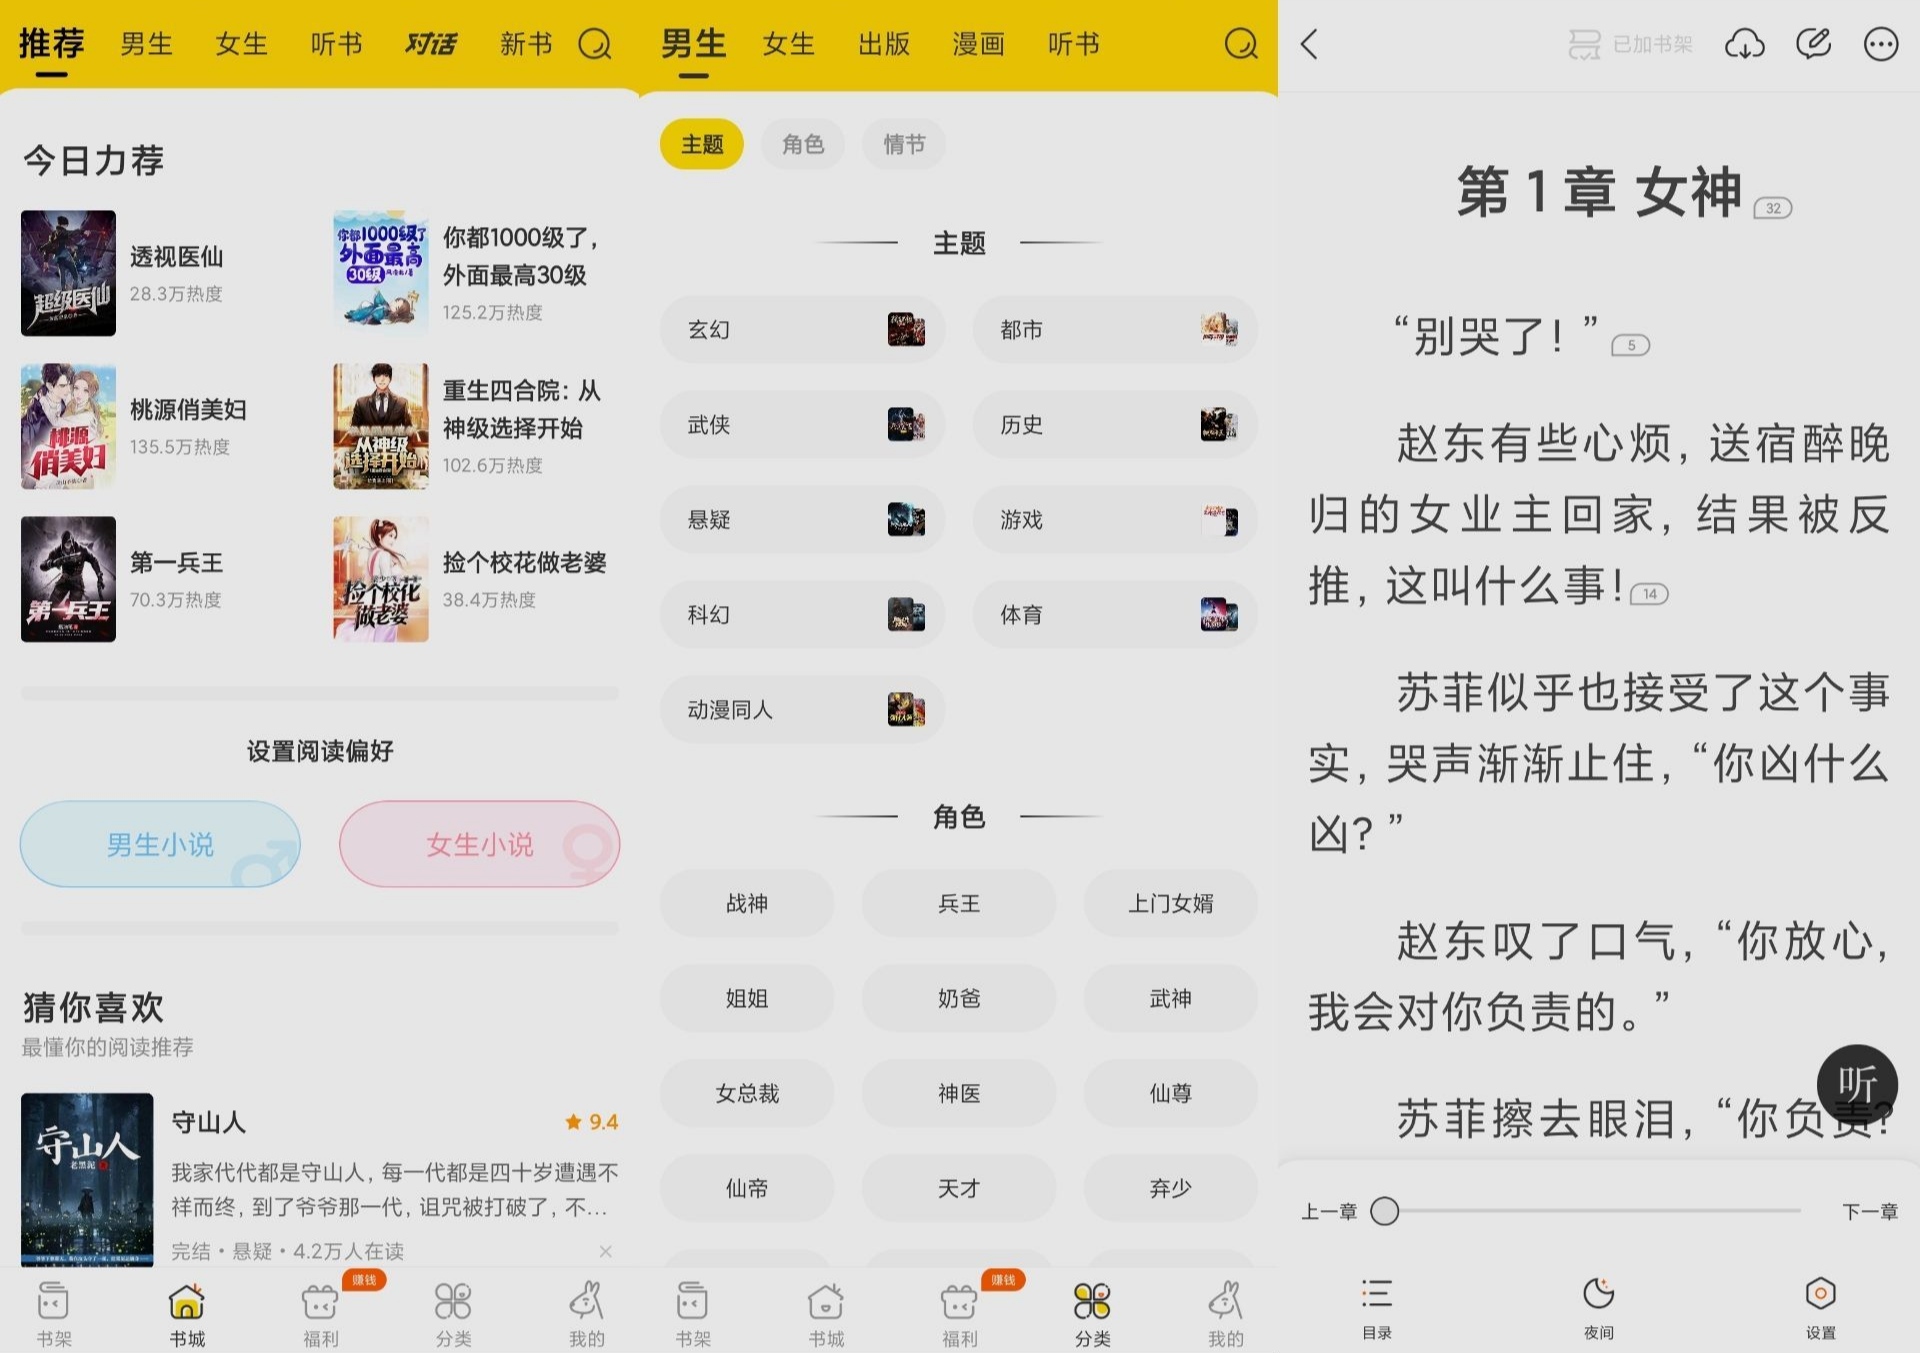Select the 上门女婿 character tag
This screenshot has width=1920, height=1353.
click(x=1170, y=903)
